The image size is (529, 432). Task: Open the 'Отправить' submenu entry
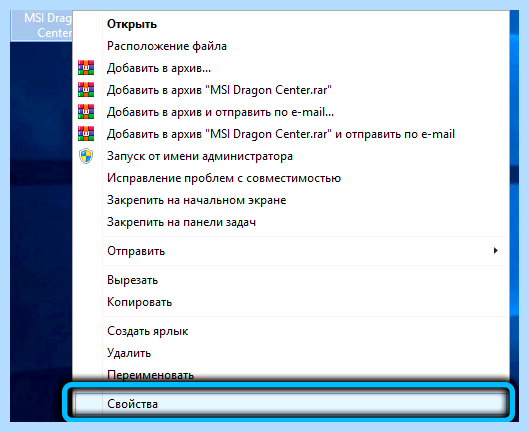pyautogui.click(x=291, y=251)
